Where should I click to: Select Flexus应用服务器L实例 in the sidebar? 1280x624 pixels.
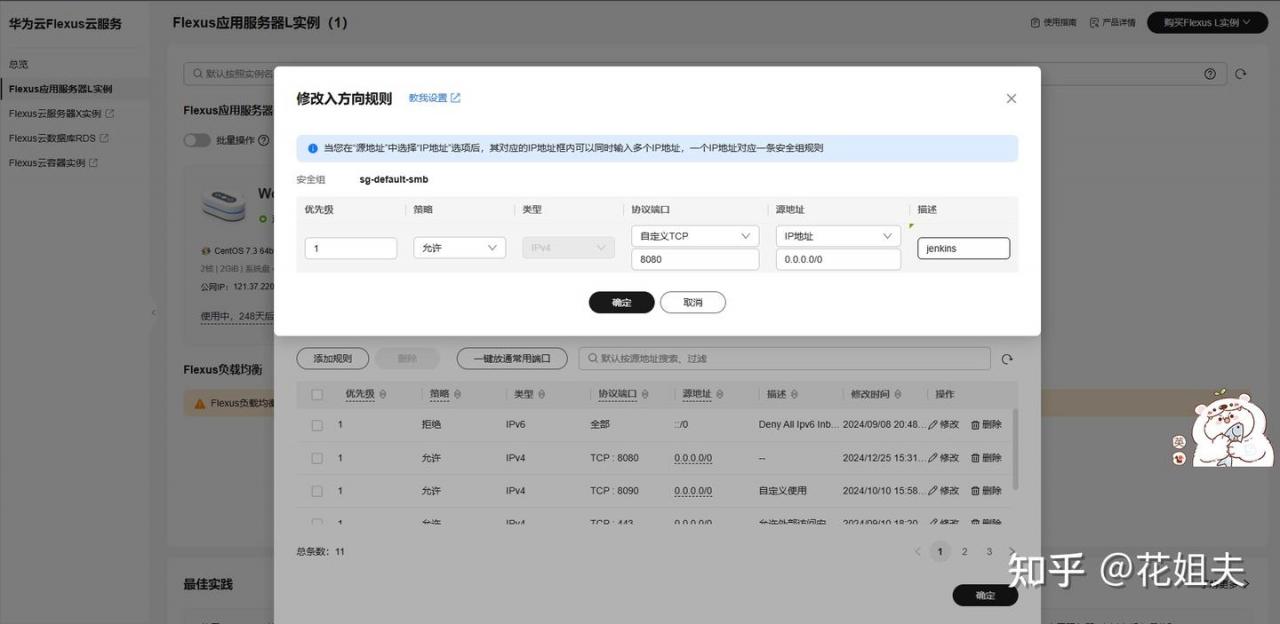[60, 89]
